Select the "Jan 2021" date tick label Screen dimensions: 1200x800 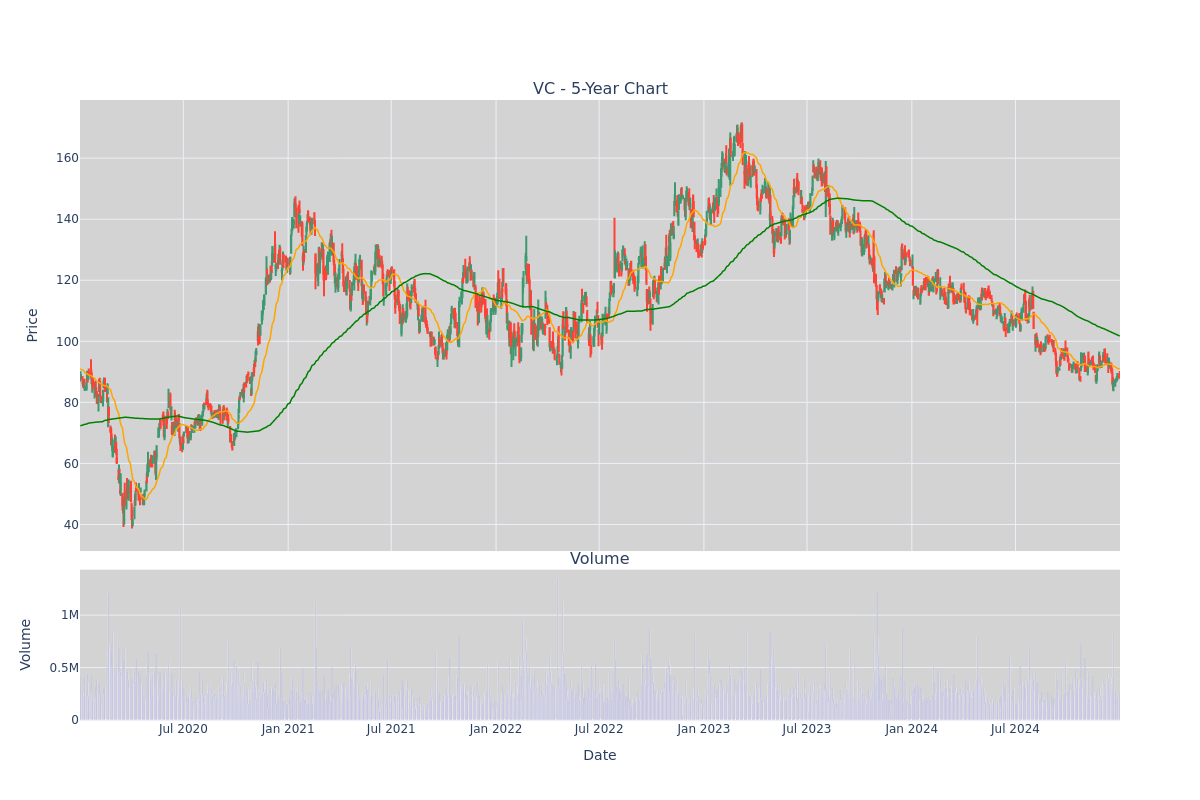[288, 729]
